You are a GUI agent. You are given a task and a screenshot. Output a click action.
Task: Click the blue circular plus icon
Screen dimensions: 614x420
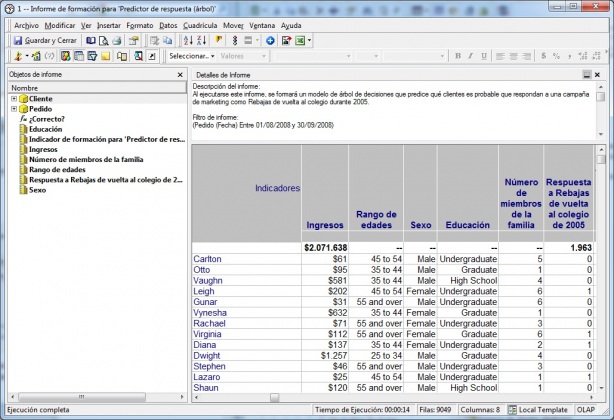click(x=270, y=40)
